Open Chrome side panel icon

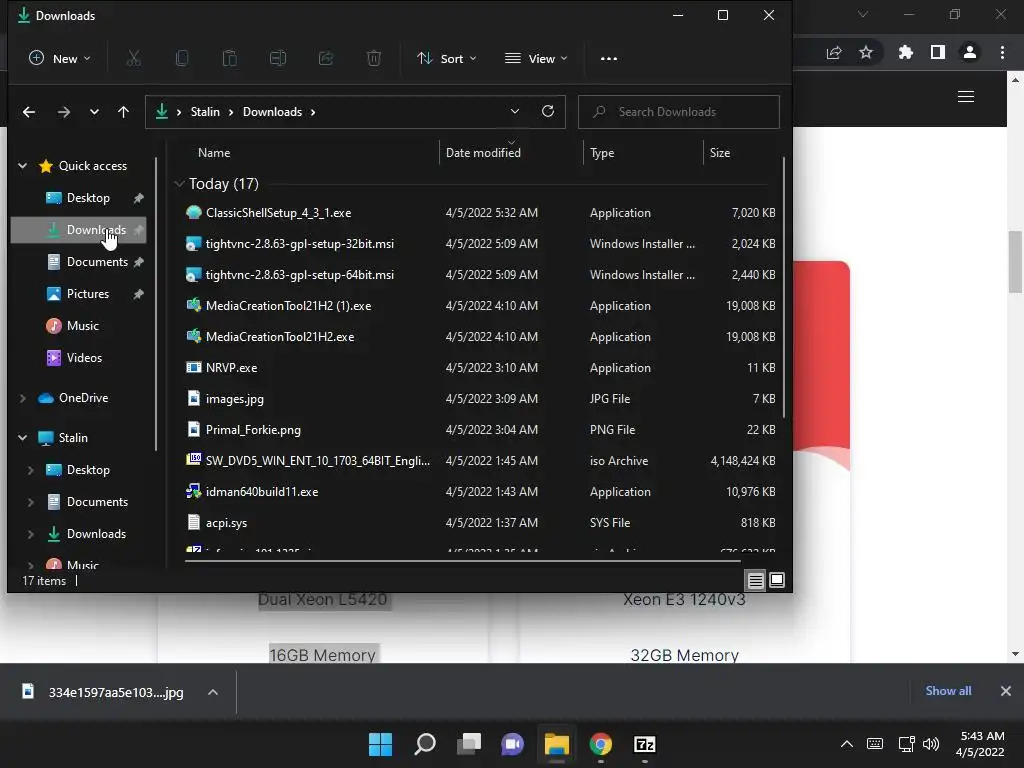938,52
